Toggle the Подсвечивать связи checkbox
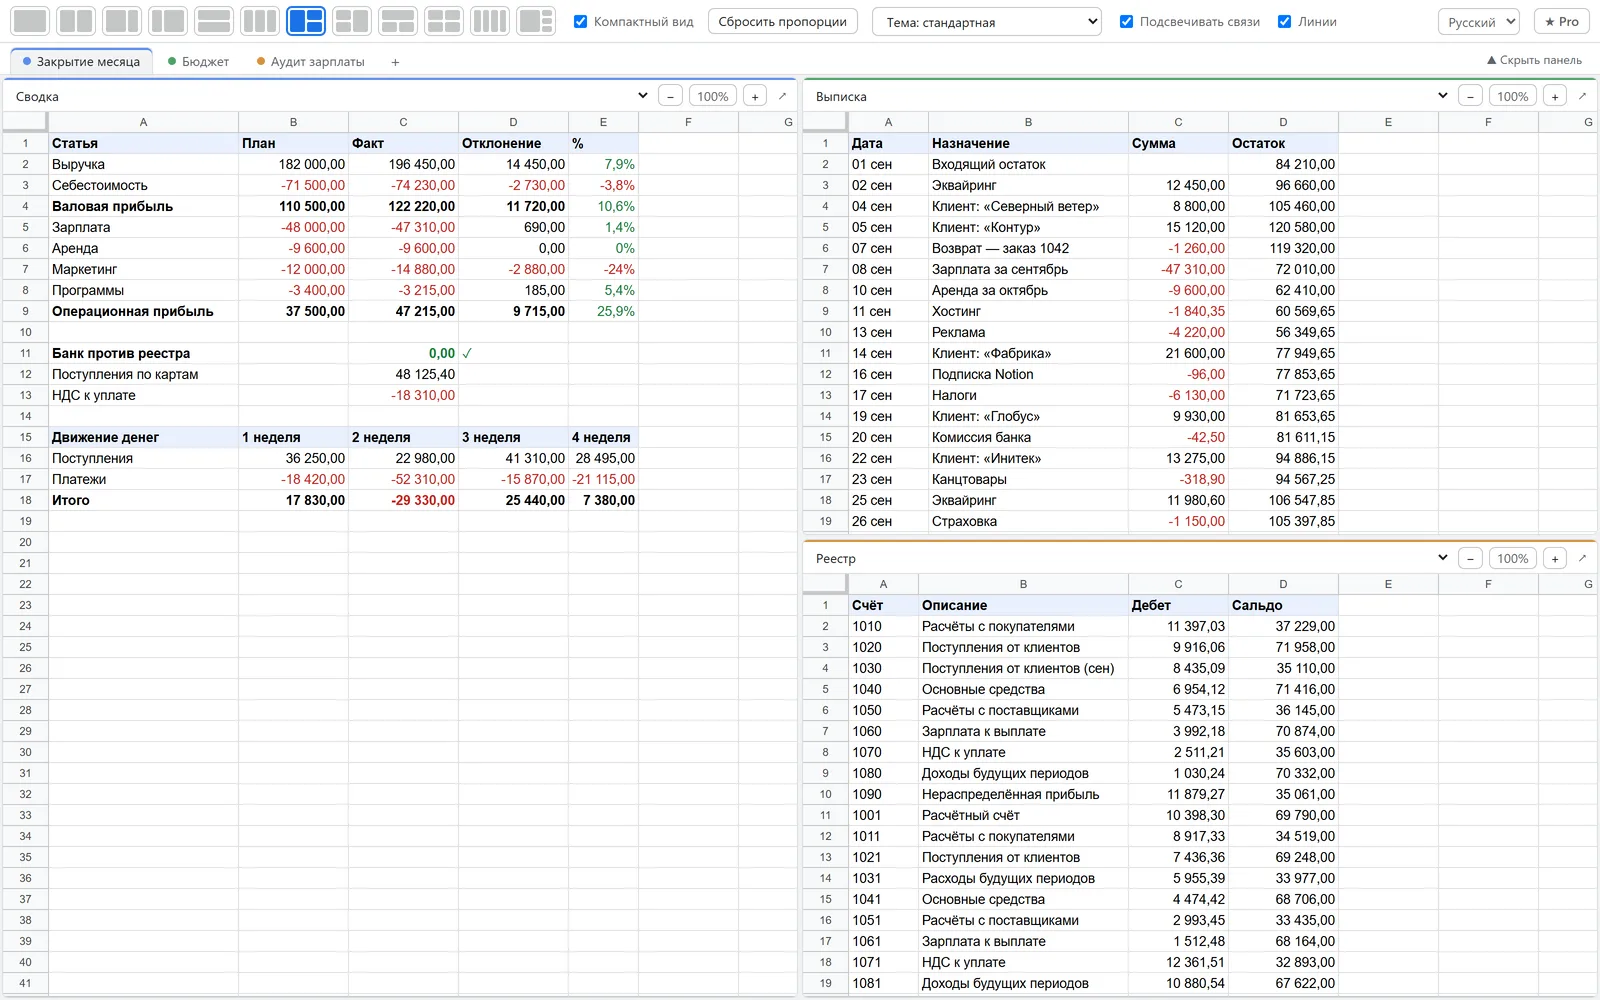 1126,21
